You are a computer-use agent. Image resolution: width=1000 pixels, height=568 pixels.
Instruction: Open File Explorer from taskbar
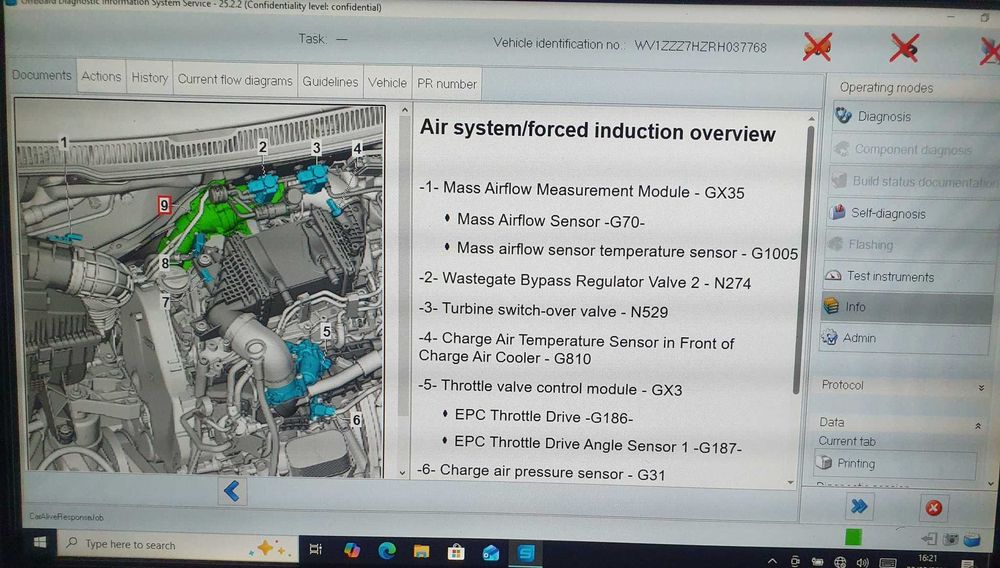tap(421, 551)
